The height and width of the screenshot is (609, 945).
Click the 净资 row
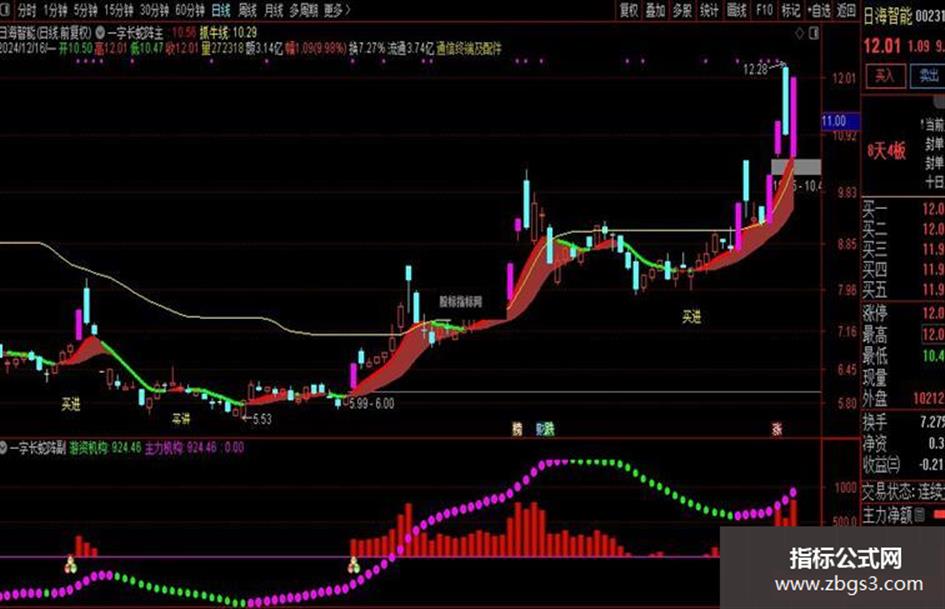click(903, 444)
